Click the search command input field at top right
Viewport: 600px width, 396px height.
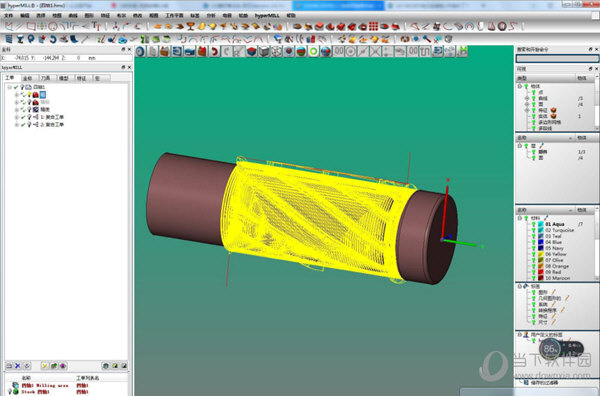(x=557, y=58)
